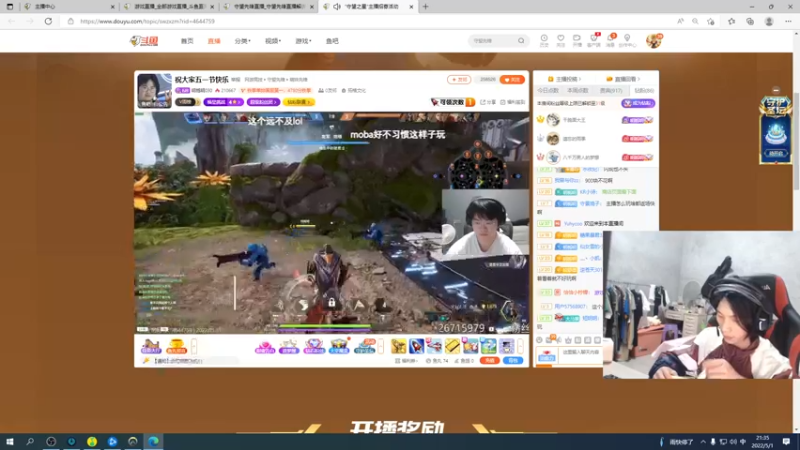Click the fan badge icon beside chat input

546,356
